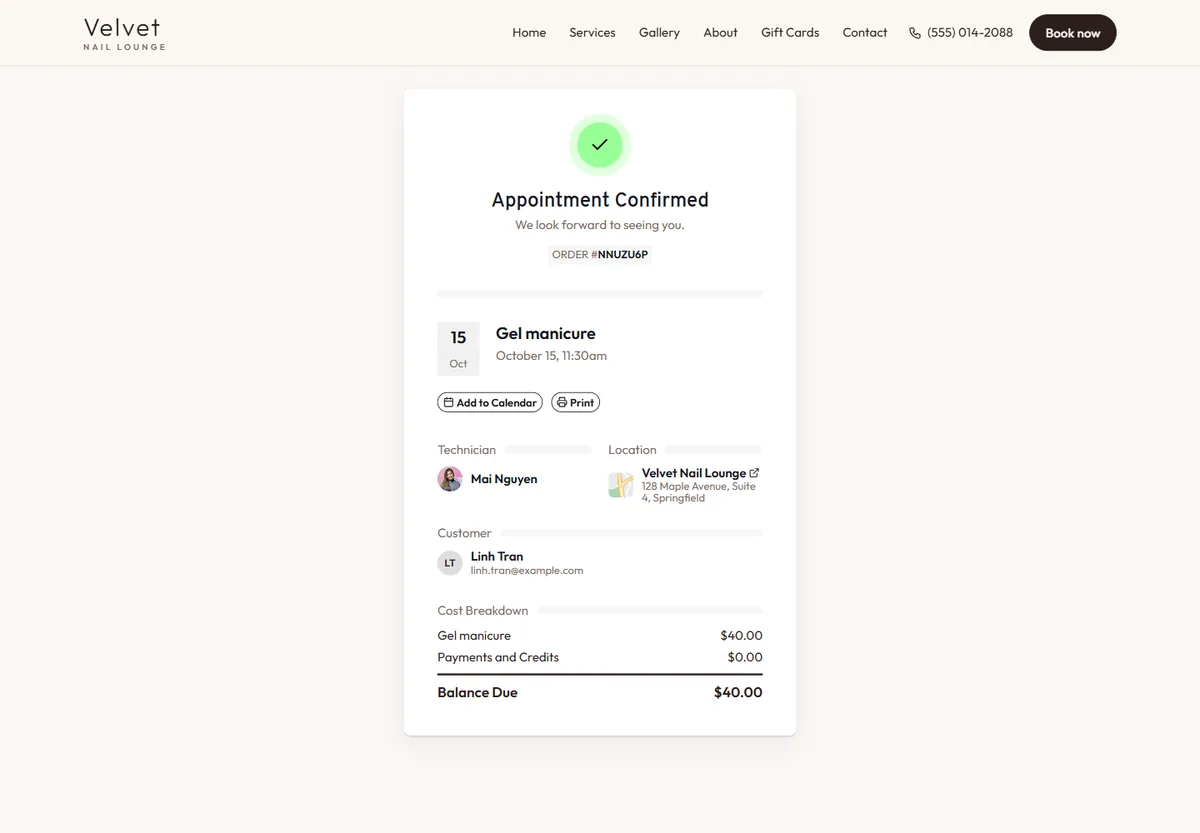Open the Services menu item
The image size is (1200, 833).
point(592,33)
